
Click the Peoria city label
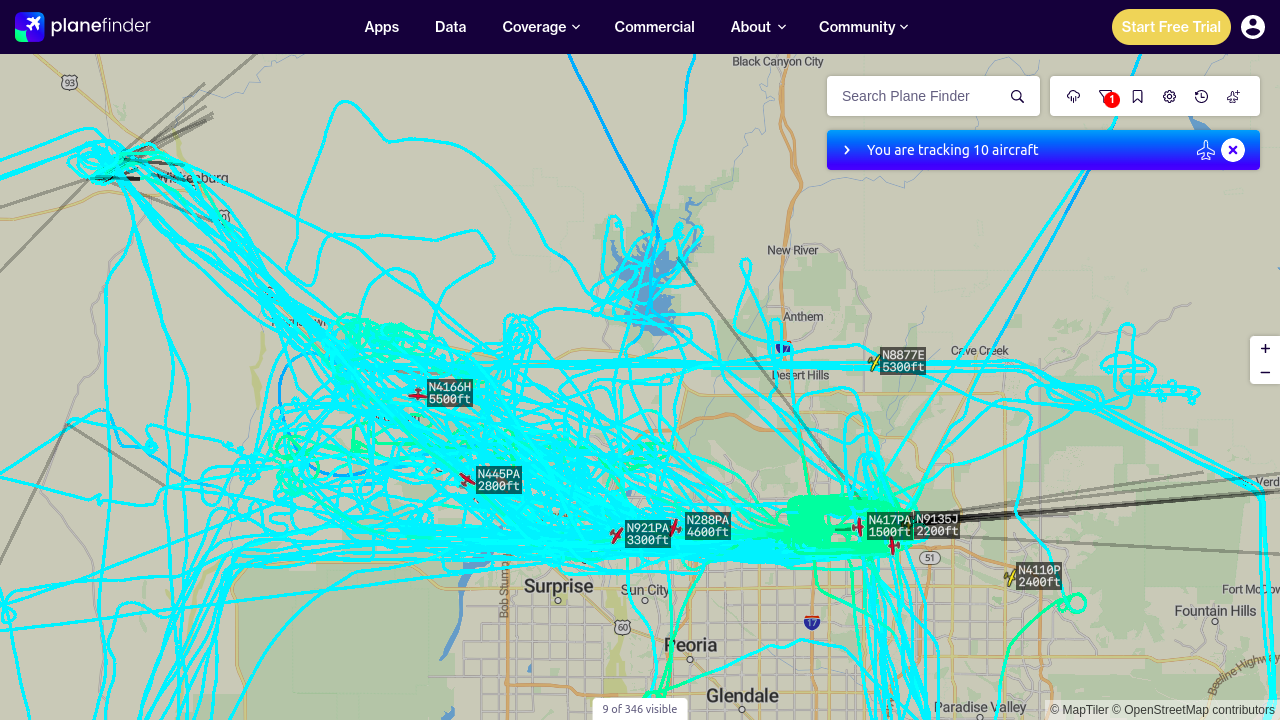click(691, 645)
